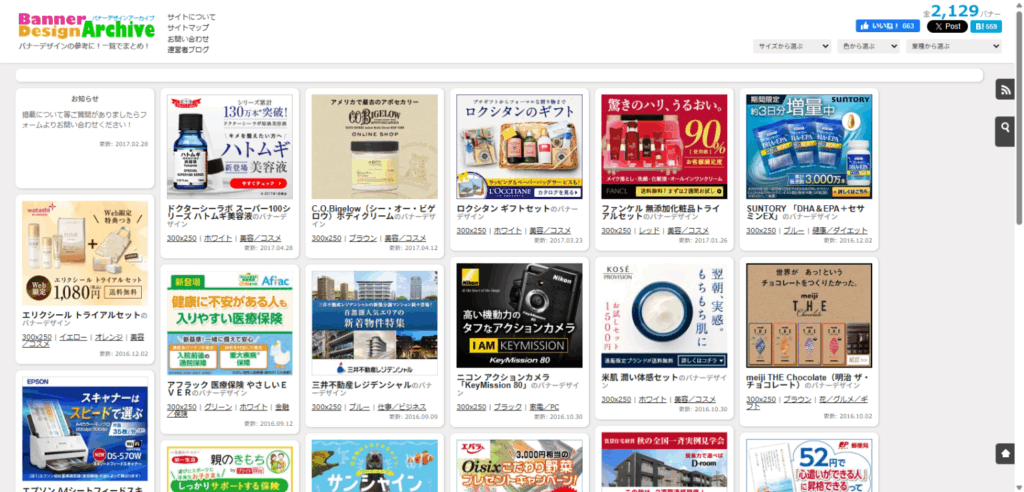
Task: Share via the X Post button
Action: tap(947, 26)
